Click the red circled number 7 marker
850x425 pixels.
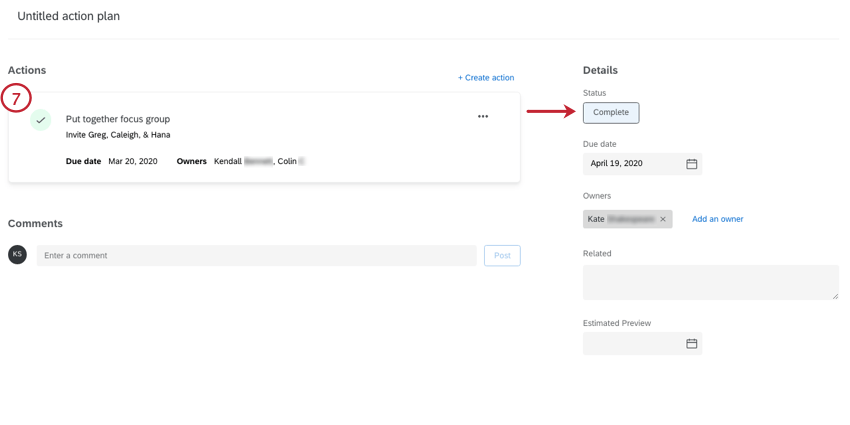click(16, 98)
